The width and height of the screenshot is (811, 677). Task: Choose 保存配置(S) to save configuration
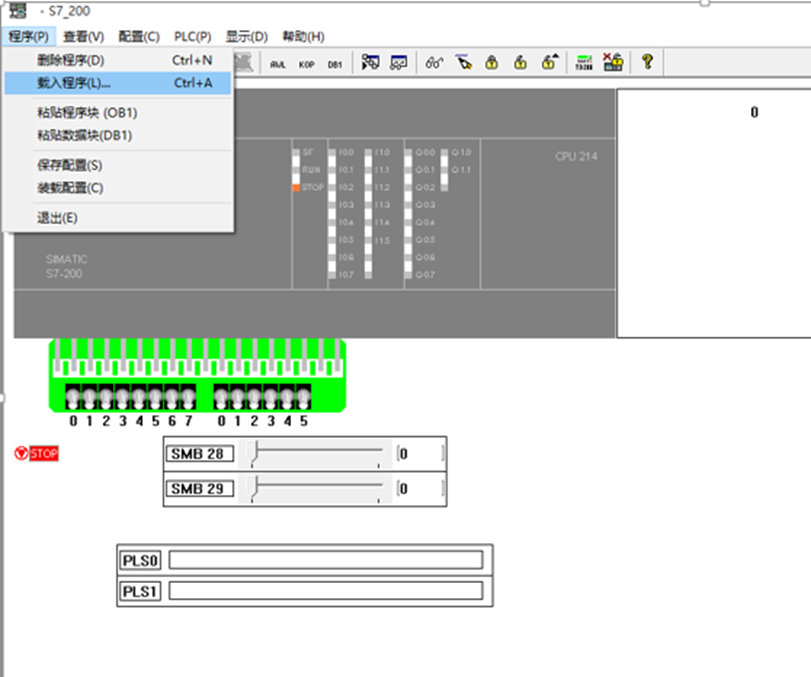tap(118, 166)
